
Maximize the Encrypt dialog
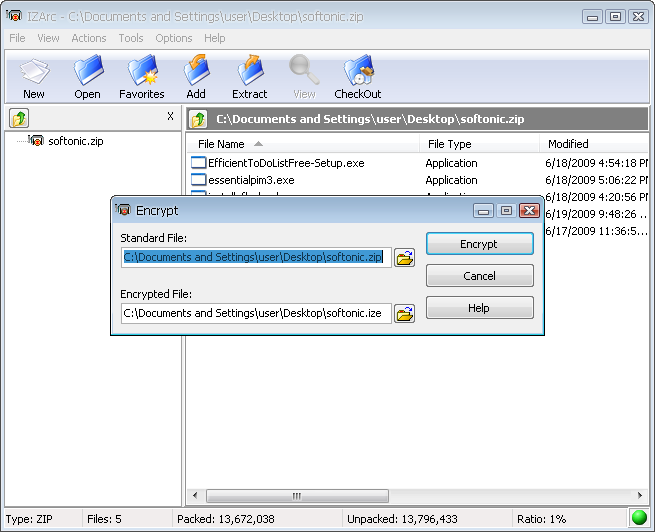[x=506, y=210]
